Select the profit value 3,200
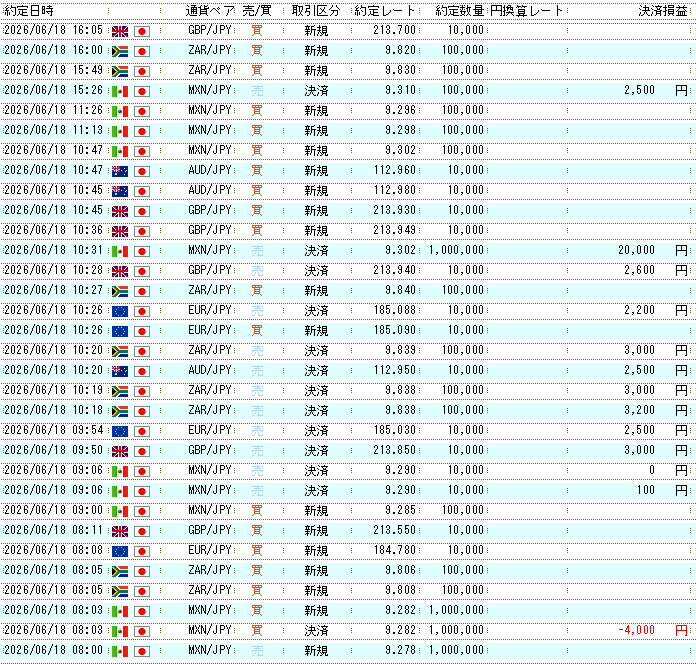The height and width of the screenshot is (664, 696). point(640,410)
